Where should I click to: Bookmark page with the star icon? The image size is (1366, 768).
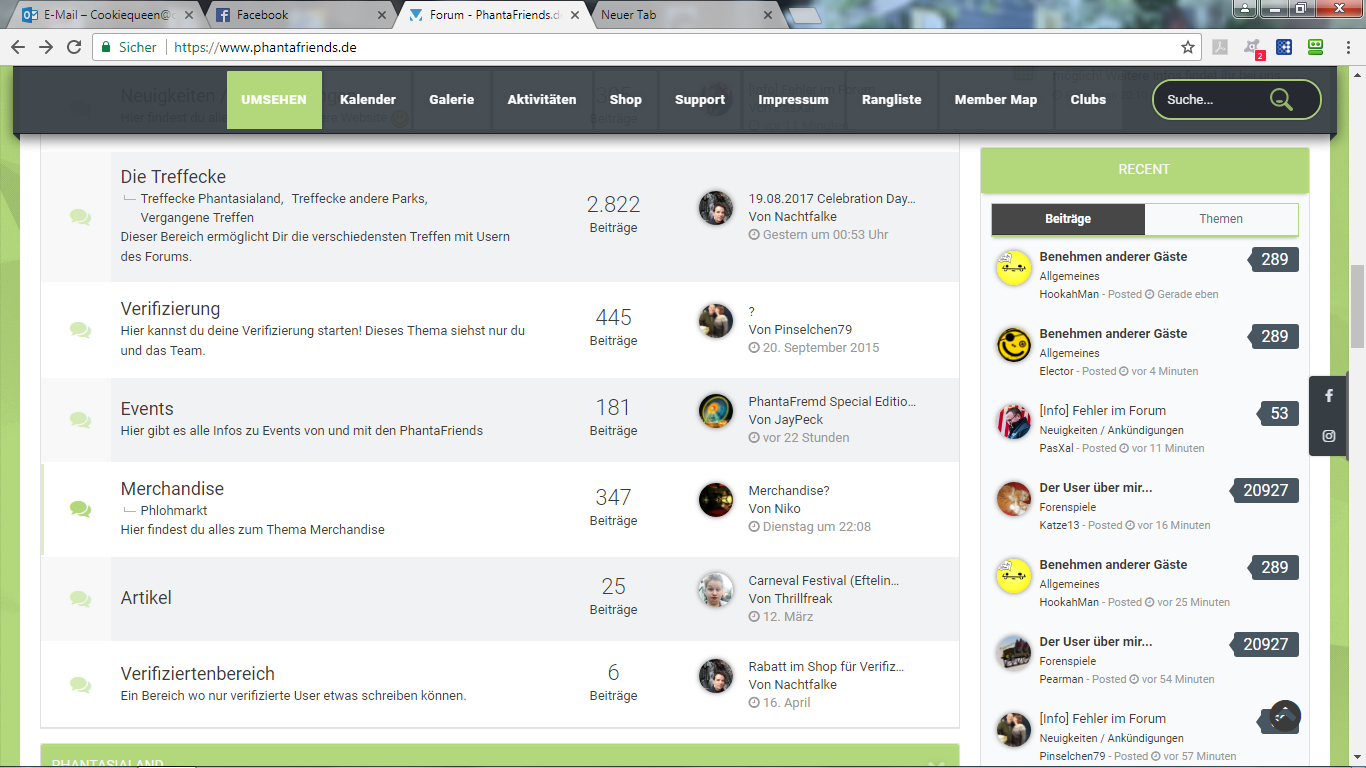point(1188,47)
